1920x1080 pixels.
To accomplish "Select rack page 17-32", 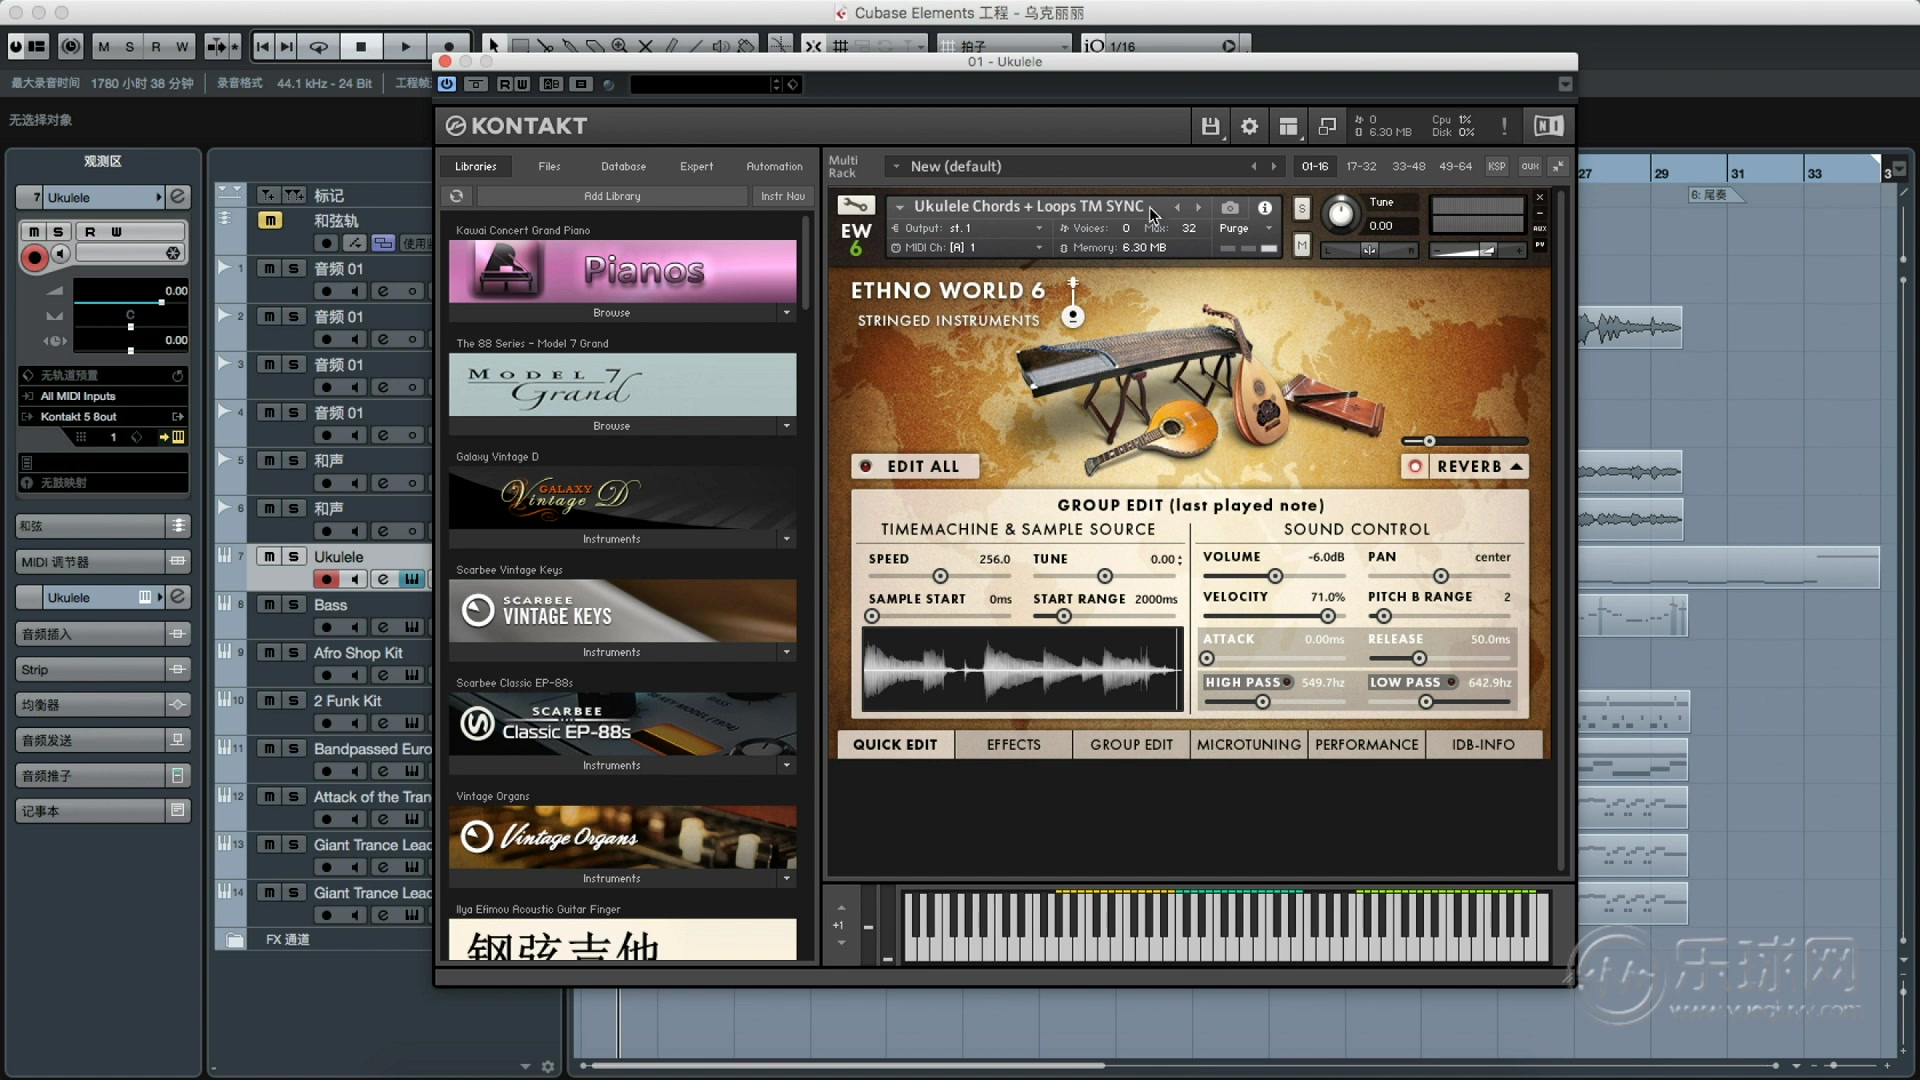I will pyautogui.click(x=1361, y=166).
